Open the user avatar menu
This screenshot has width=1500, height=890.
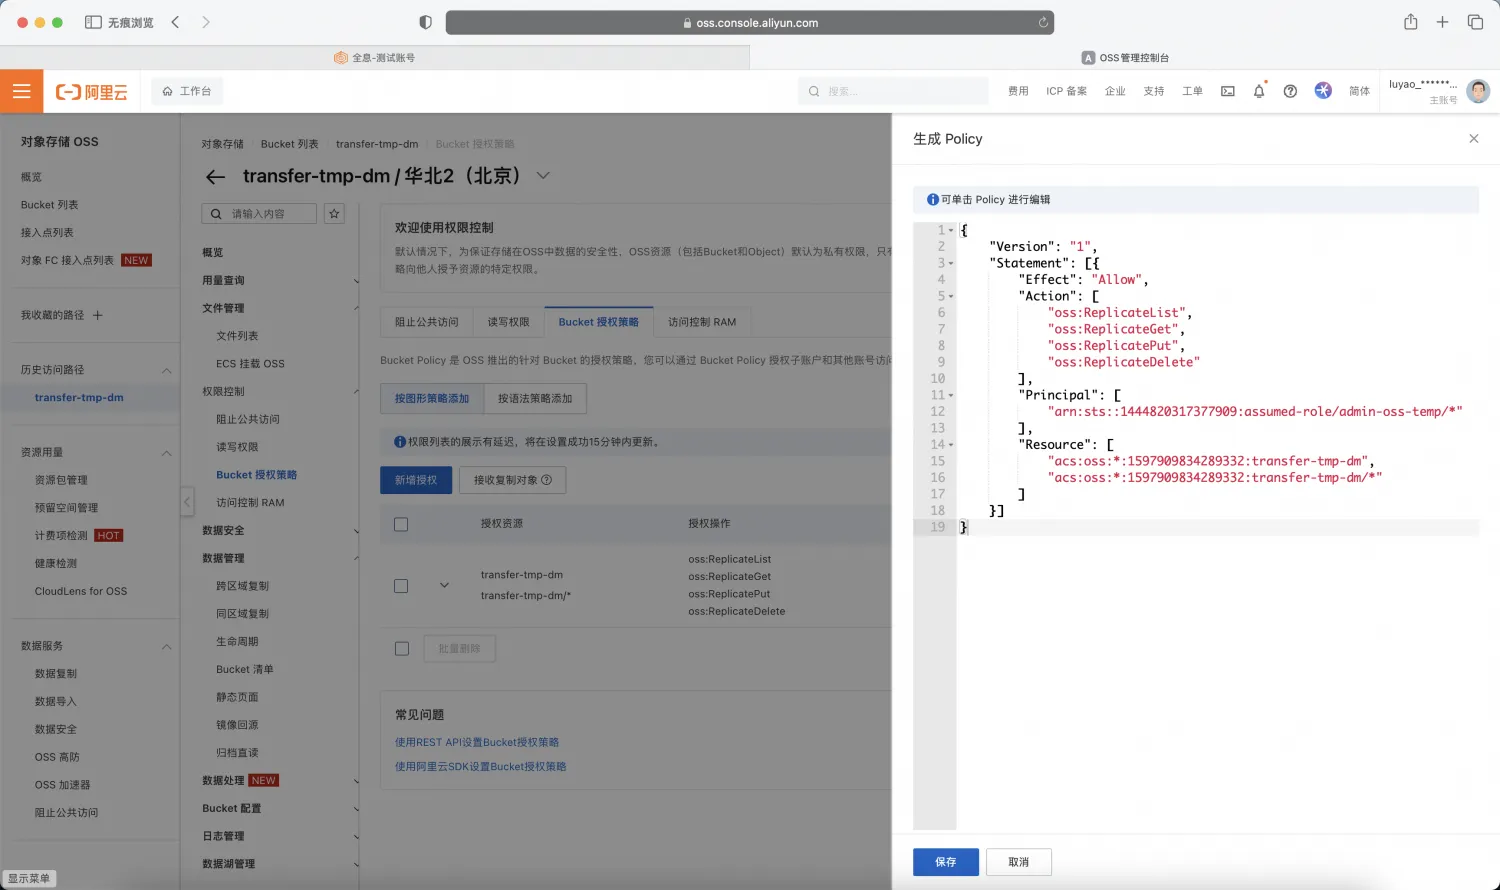click(1478, 91)
